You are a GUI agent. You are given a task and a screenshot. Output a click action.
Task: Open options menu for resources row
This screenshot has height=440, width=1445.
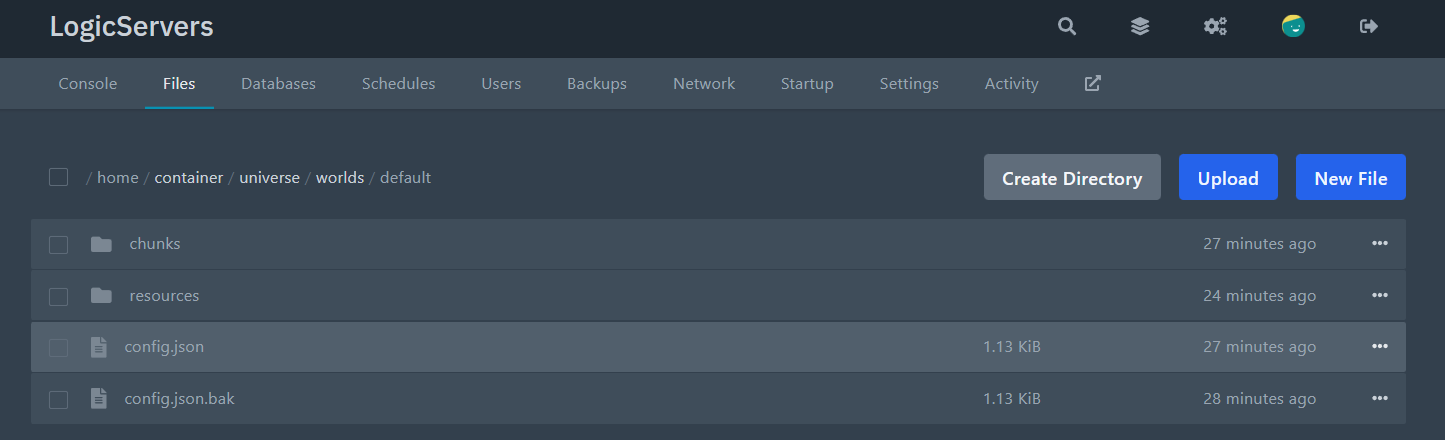pos(1380,296)
